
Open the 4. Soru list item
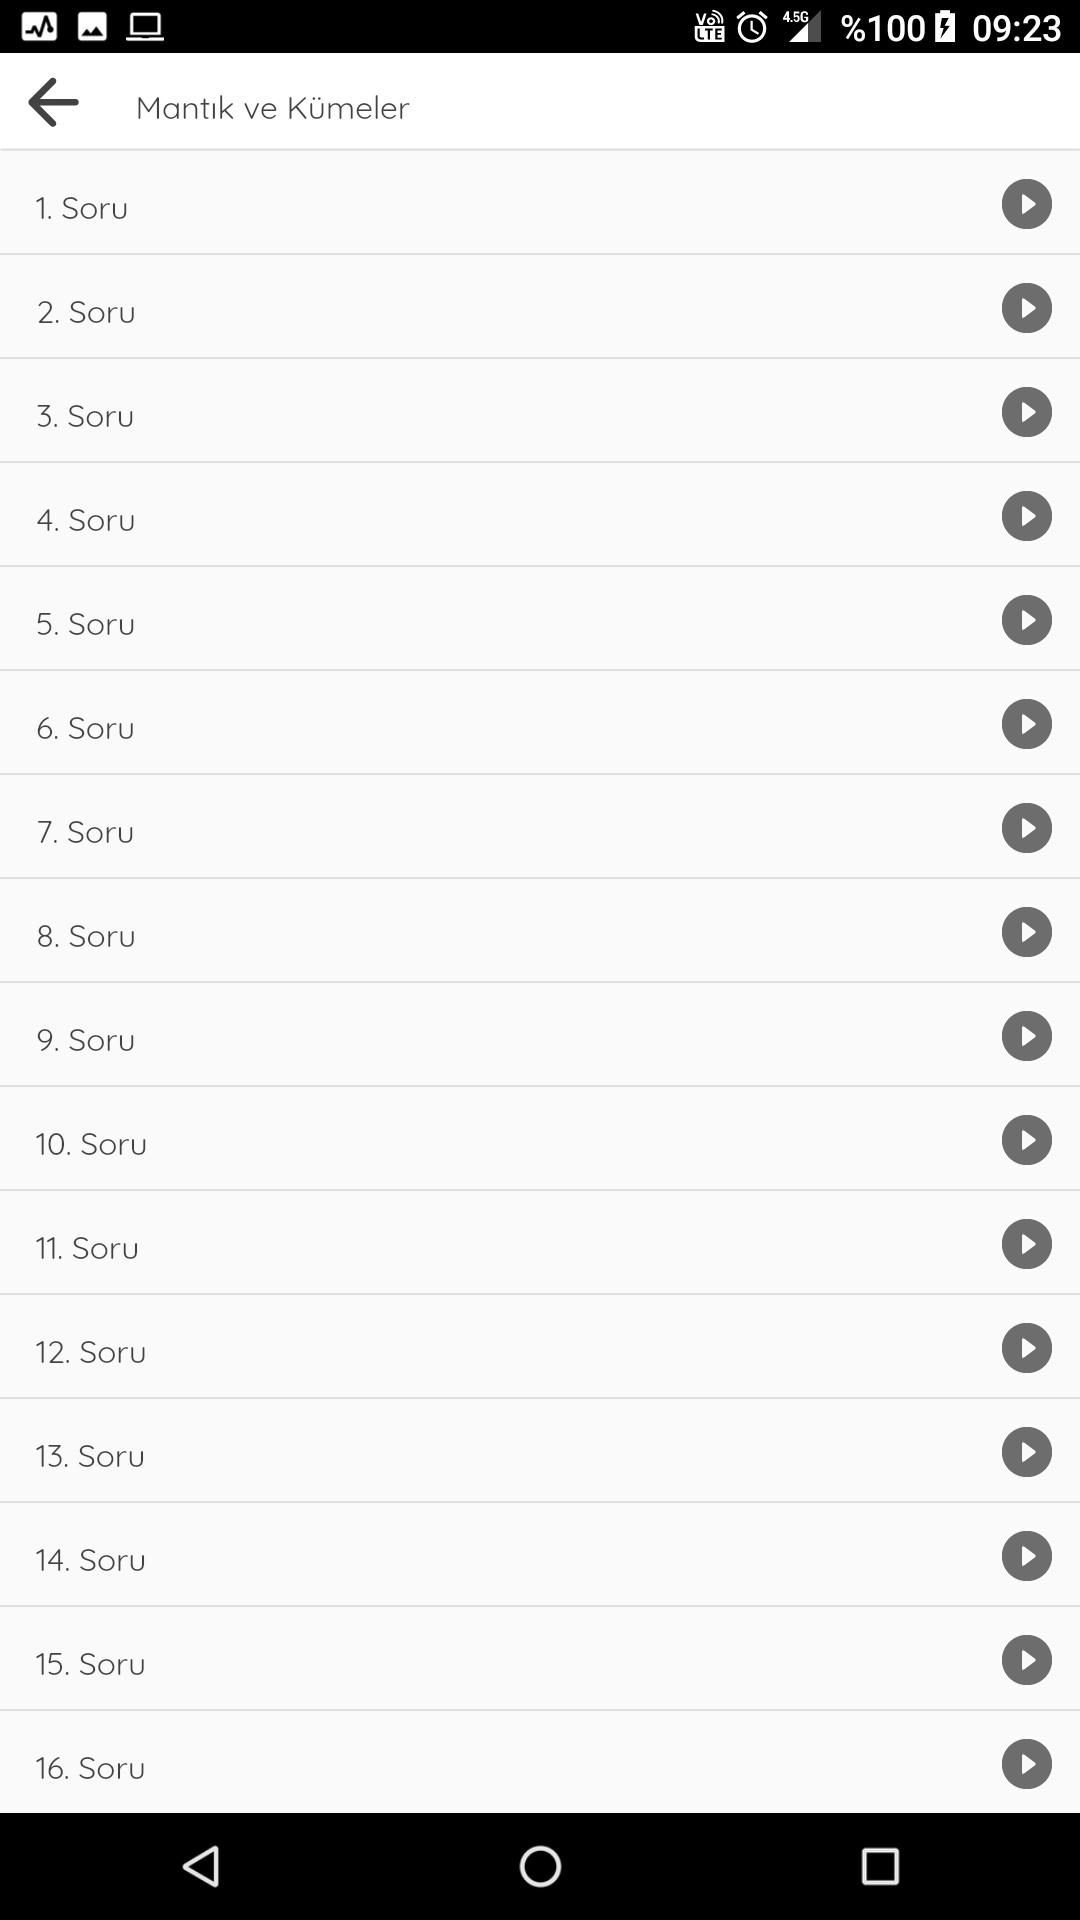coord(540,515)
